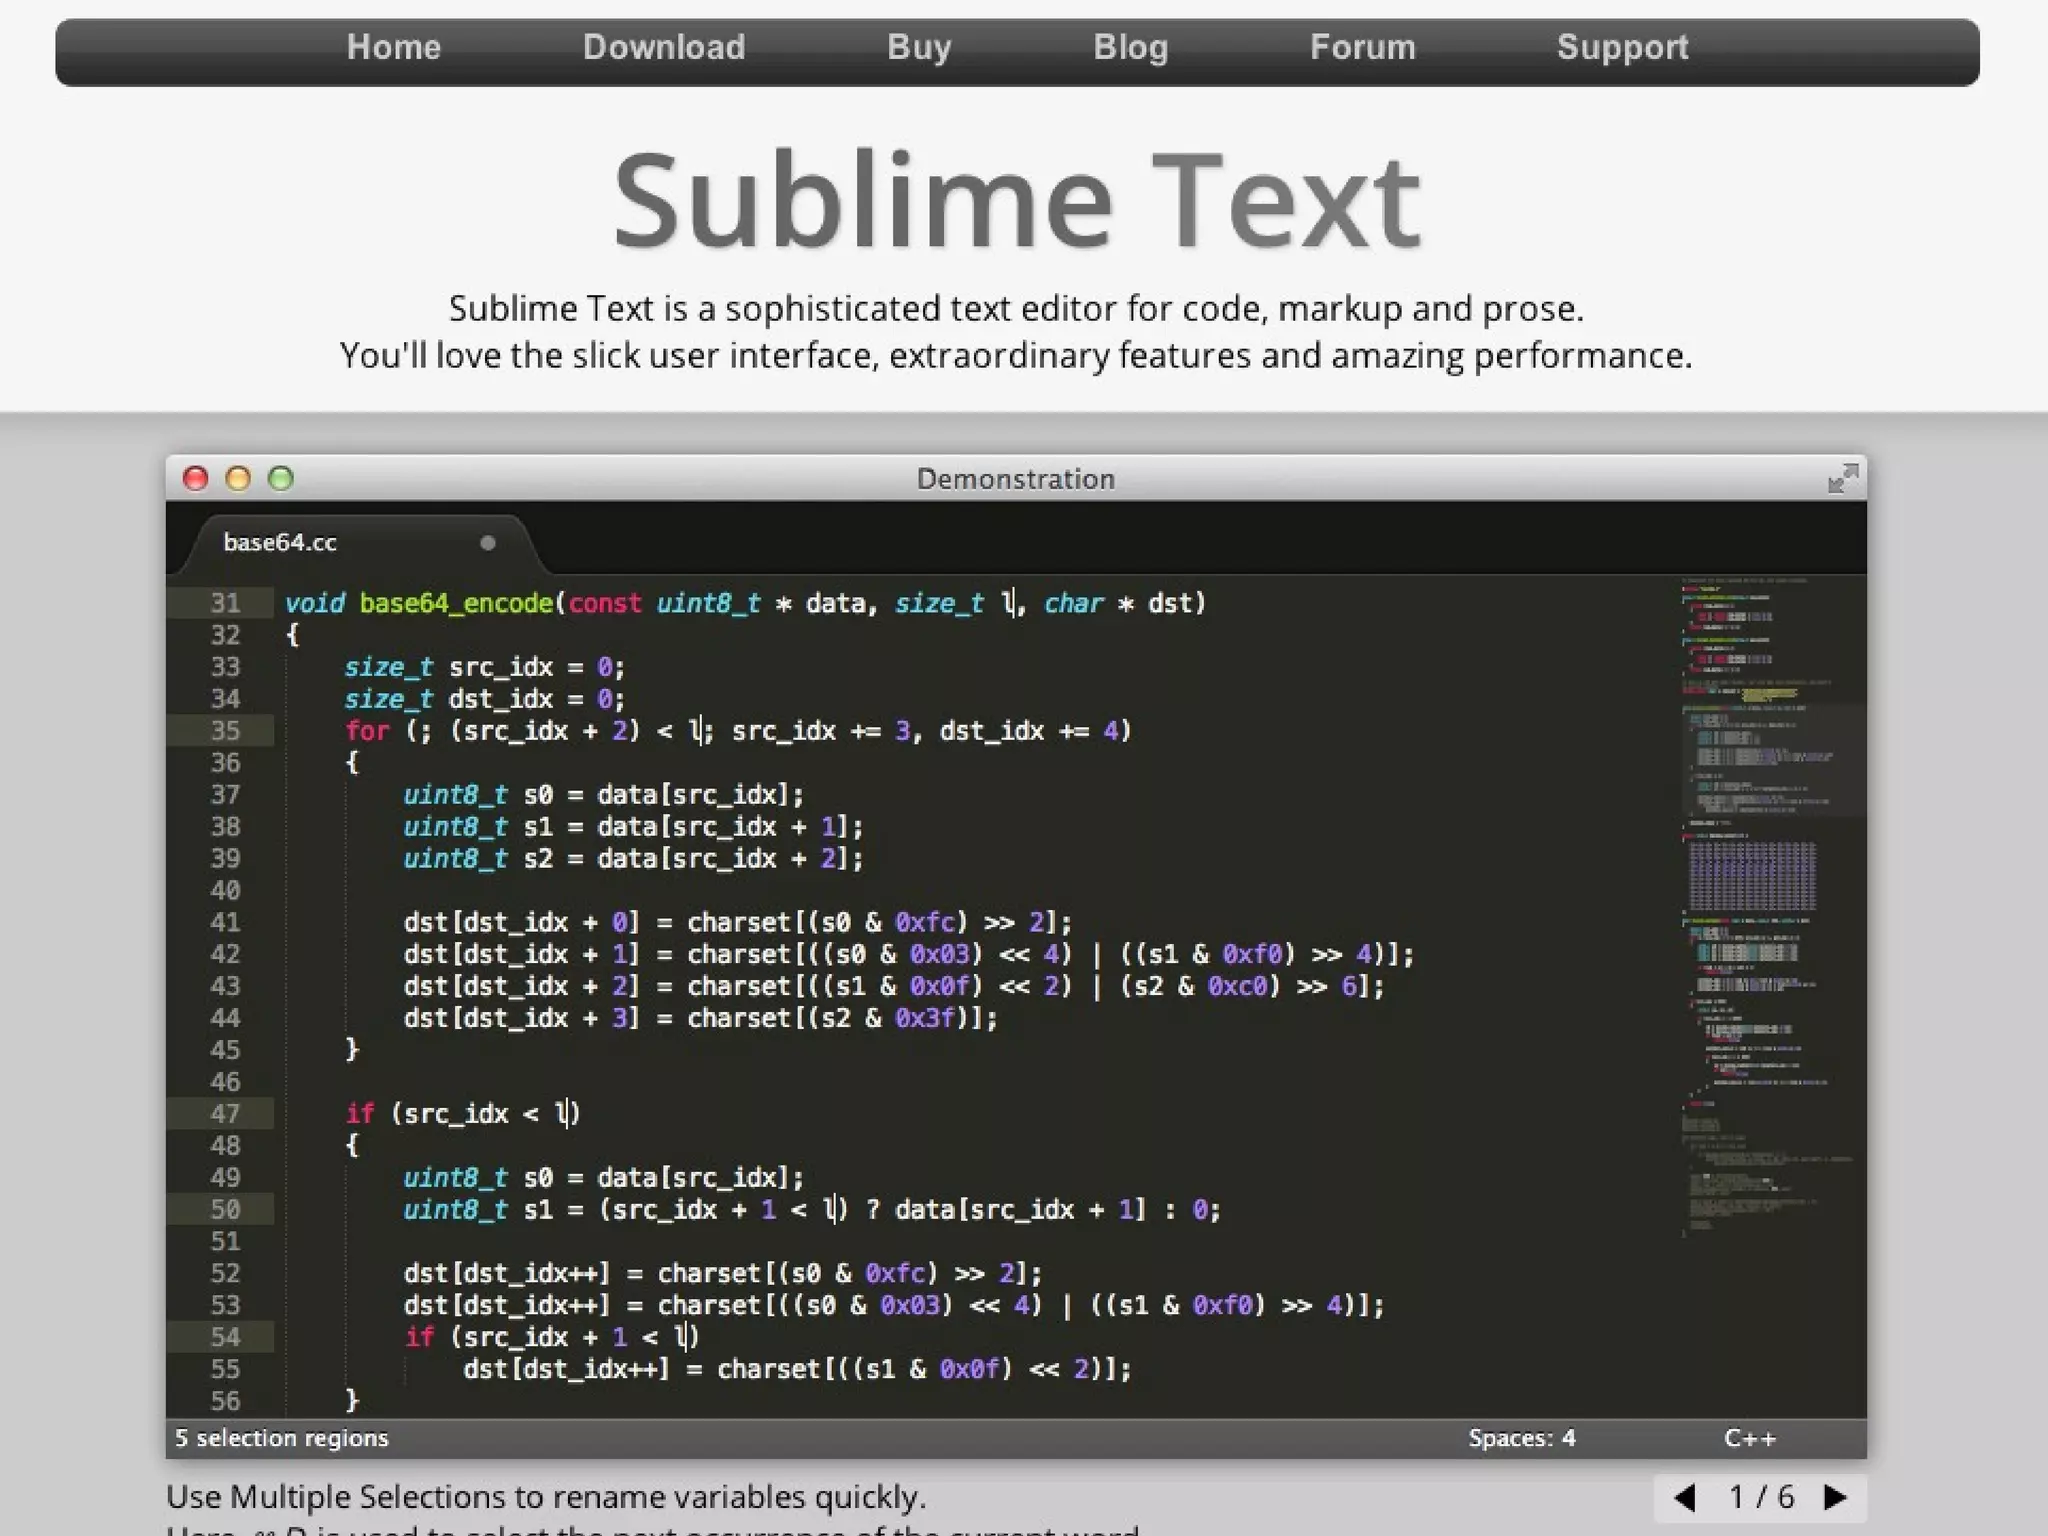Click "size_t src_idx" declaration on line 33
This screenshot has width=2048, height=1536.
(x=449, y=667)
